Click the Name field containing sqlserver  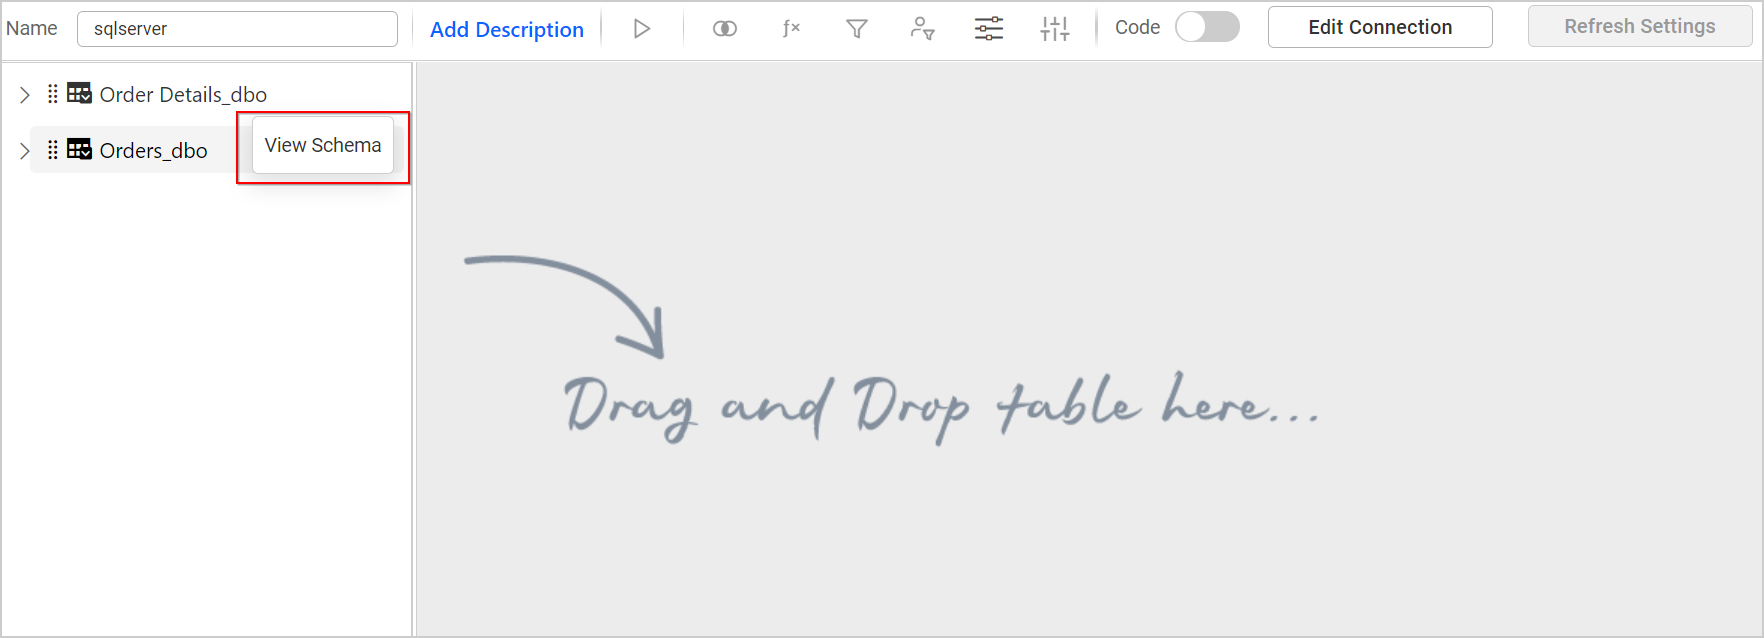[237, 29]
